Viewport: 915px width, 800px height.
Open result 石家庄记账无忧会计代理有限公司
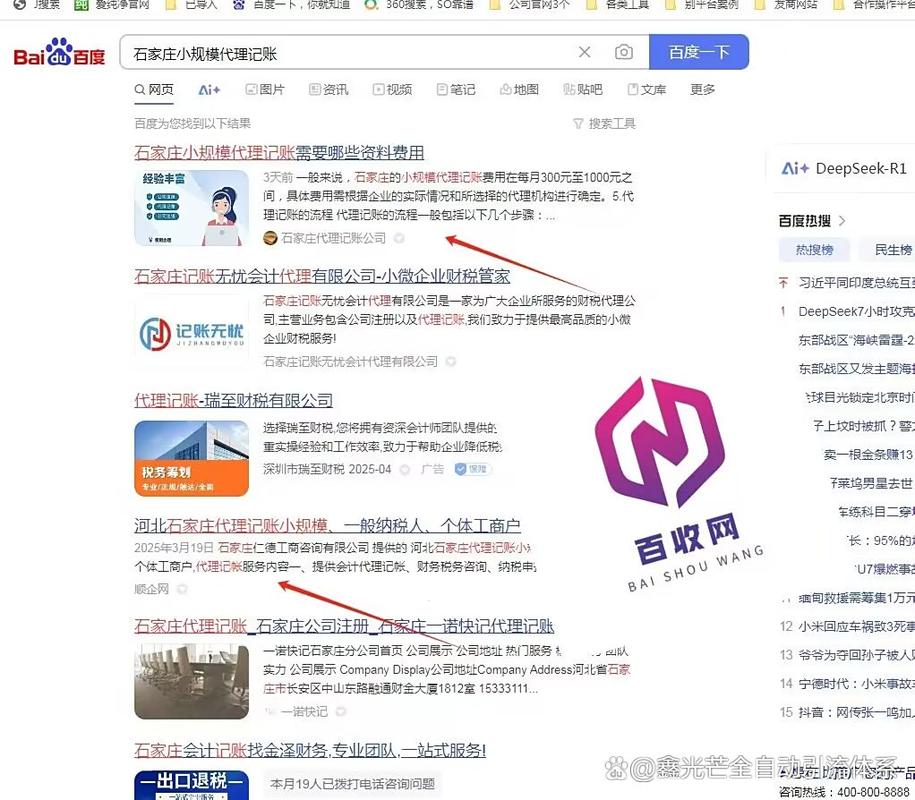pos(322,276)
